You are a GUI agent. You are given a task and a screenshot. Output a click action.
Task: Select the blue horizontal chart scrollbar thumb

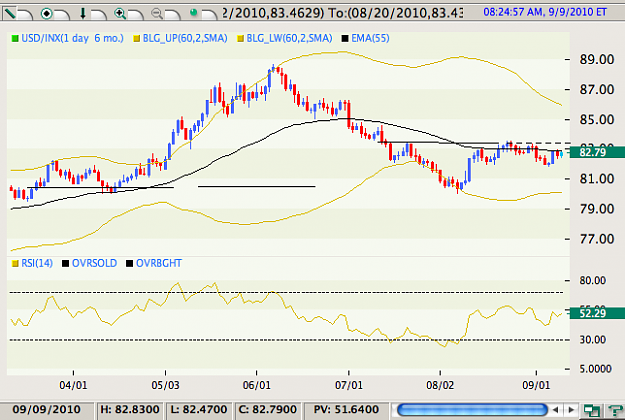pyautogui.click(x=472, y=410)
